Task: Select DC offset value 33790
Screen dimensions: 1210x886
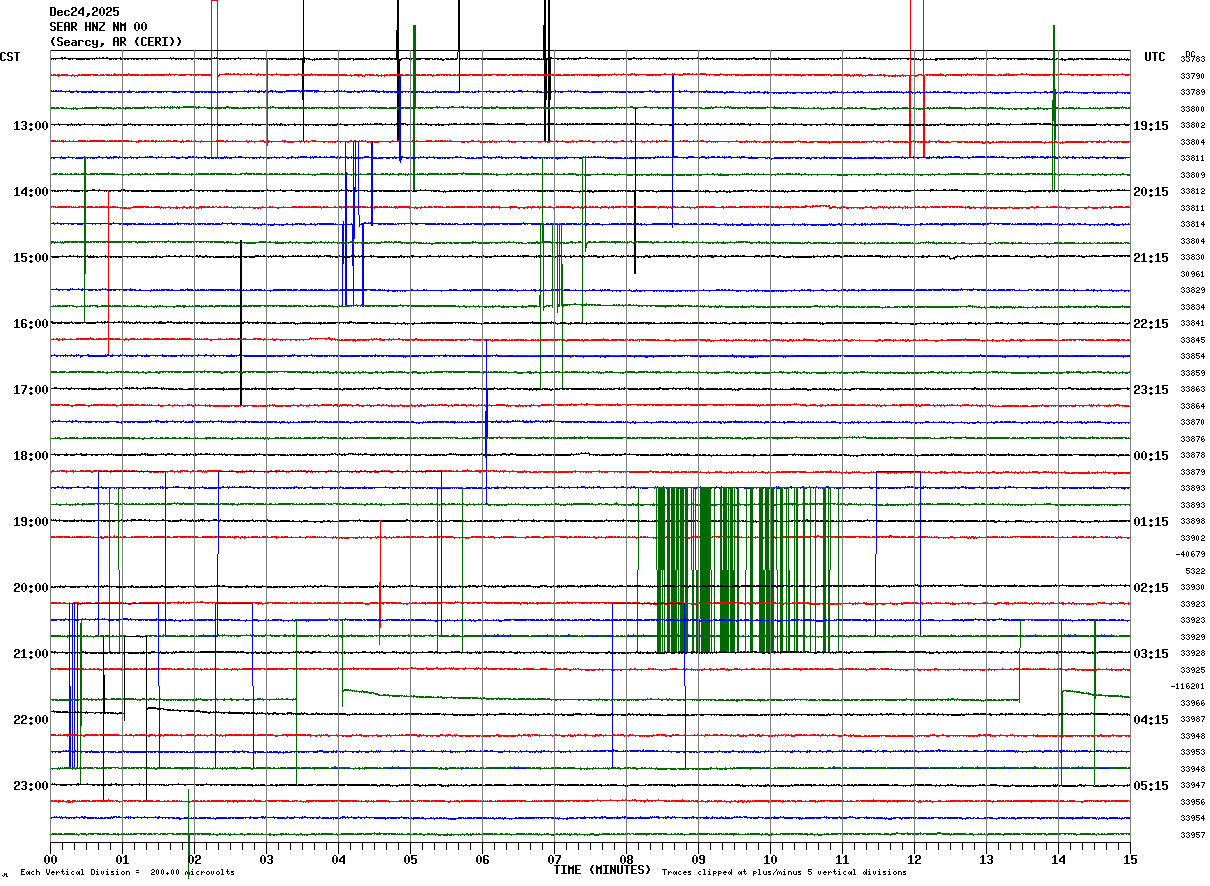Action: 1192,76
